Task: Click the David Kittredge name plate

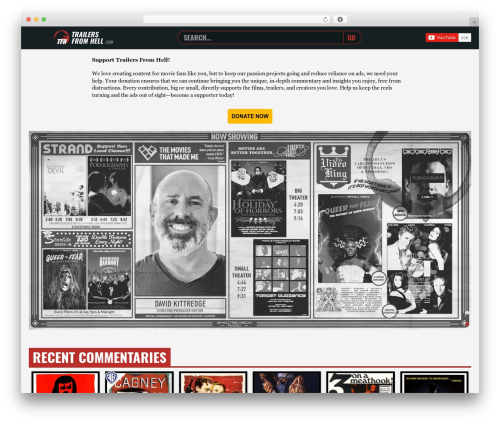Action: [180, 307]
